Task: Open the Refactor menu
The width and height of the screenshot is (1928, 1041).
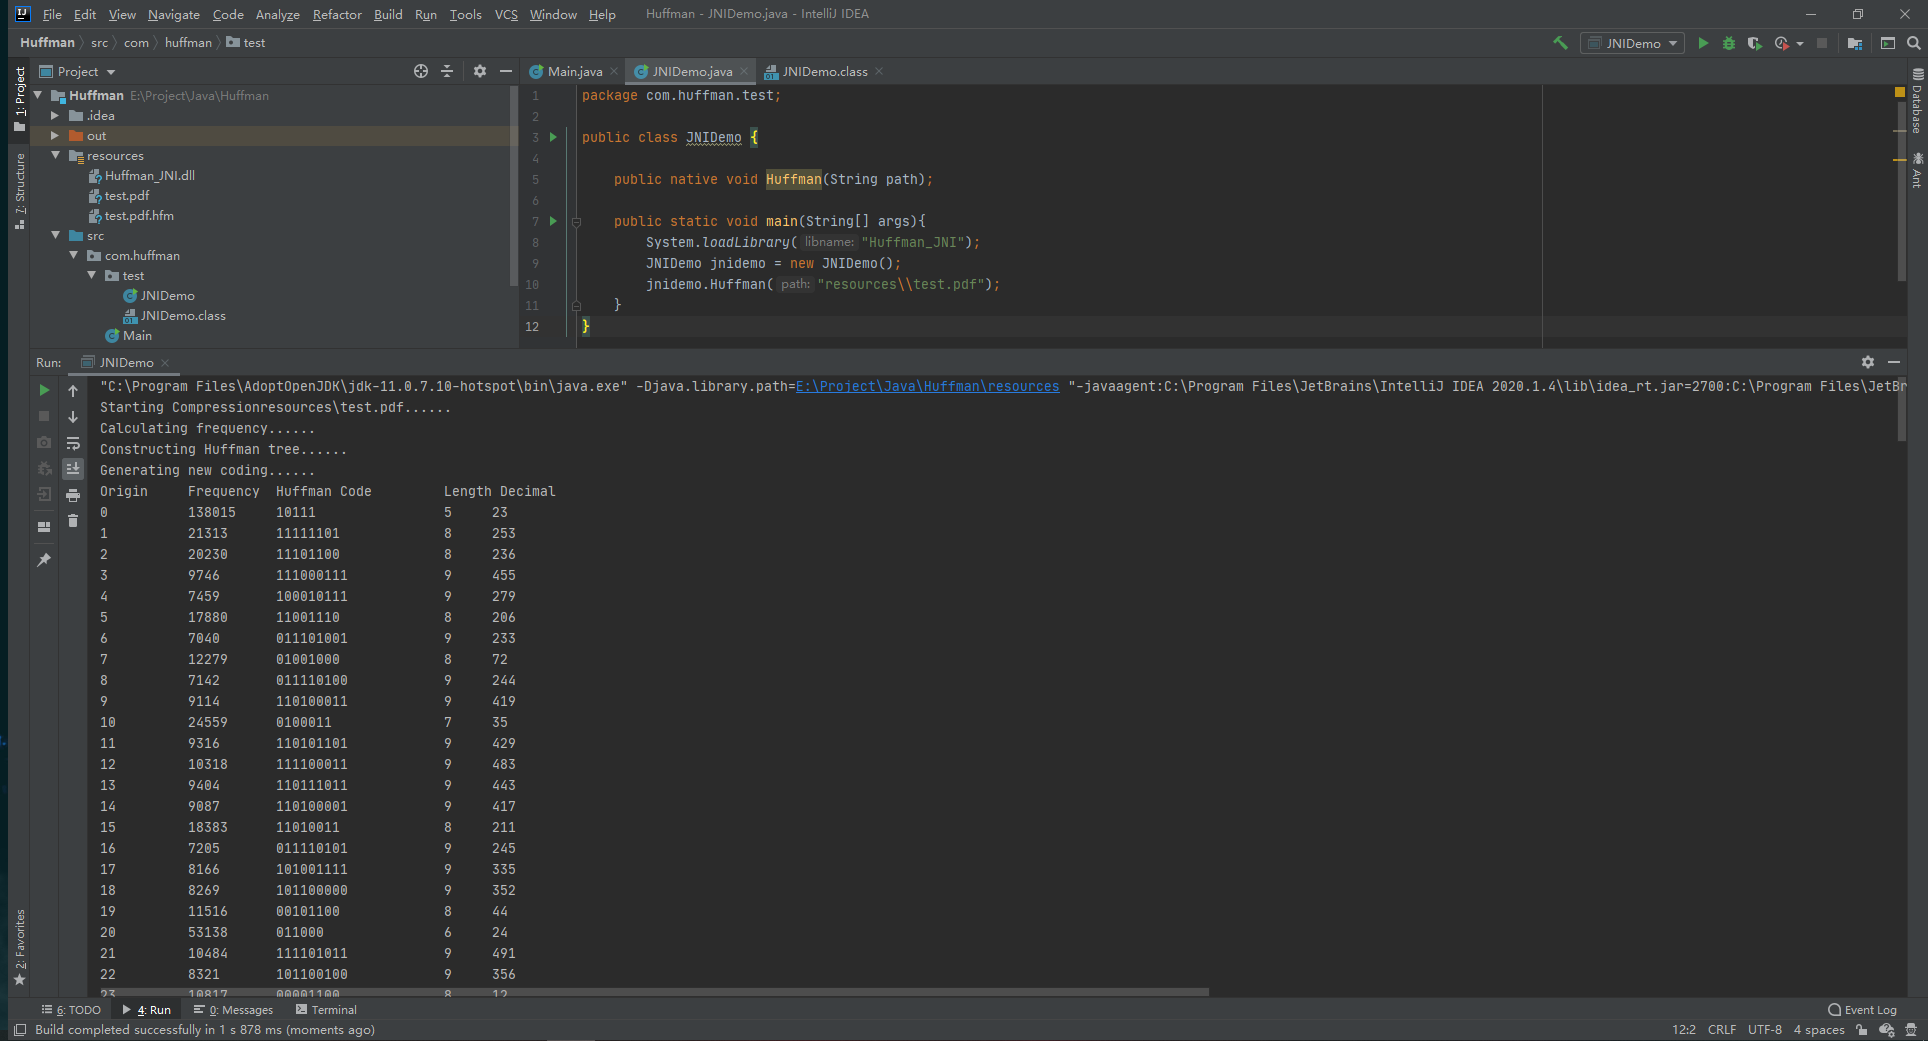Action: pyautogui.click(x=337, y=14)
